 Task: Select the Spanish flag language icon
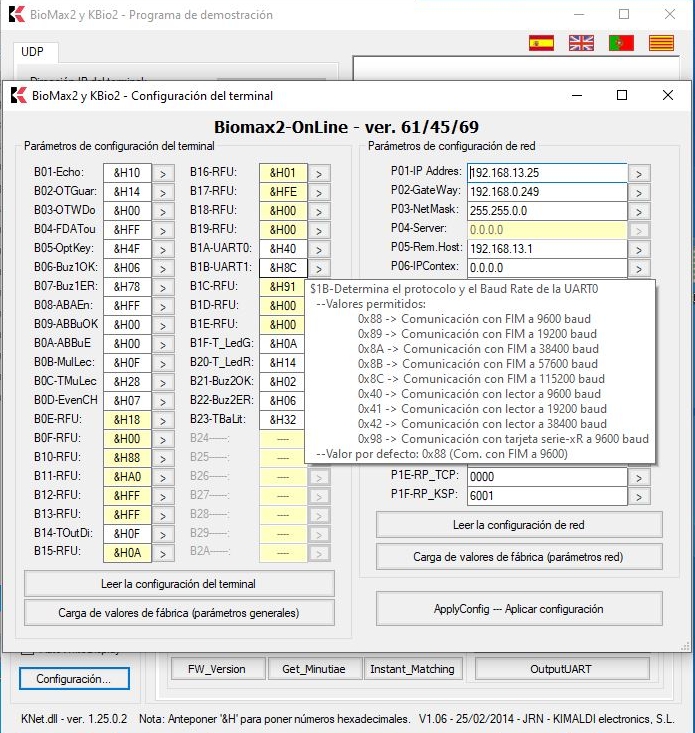click(541, 43)
